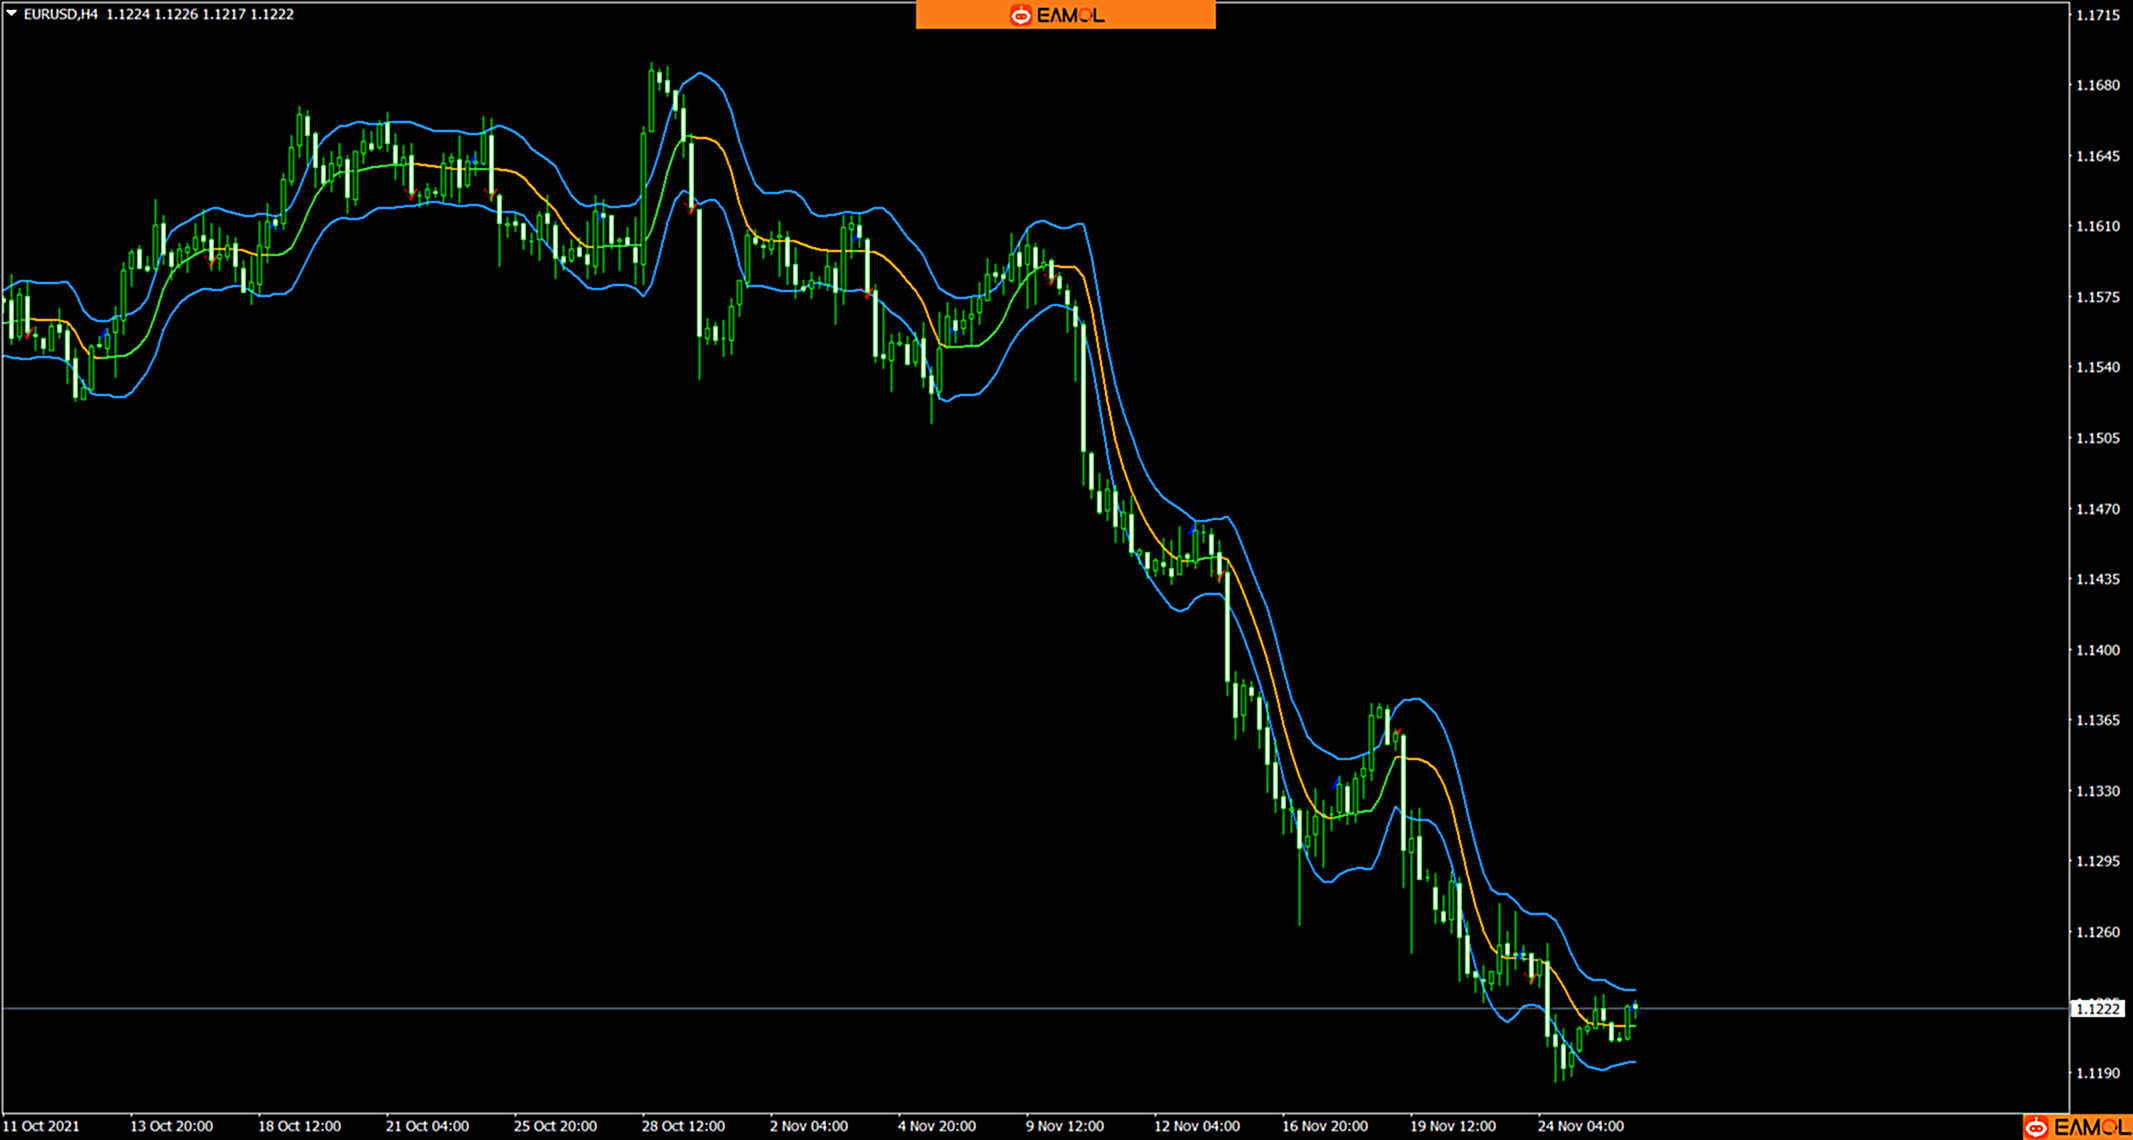Viewport: 2133px width, 1140px height.
Task: Click the 13 Oct 20:00 time label
Action: pyautogui.click(x=171, y=1126)
